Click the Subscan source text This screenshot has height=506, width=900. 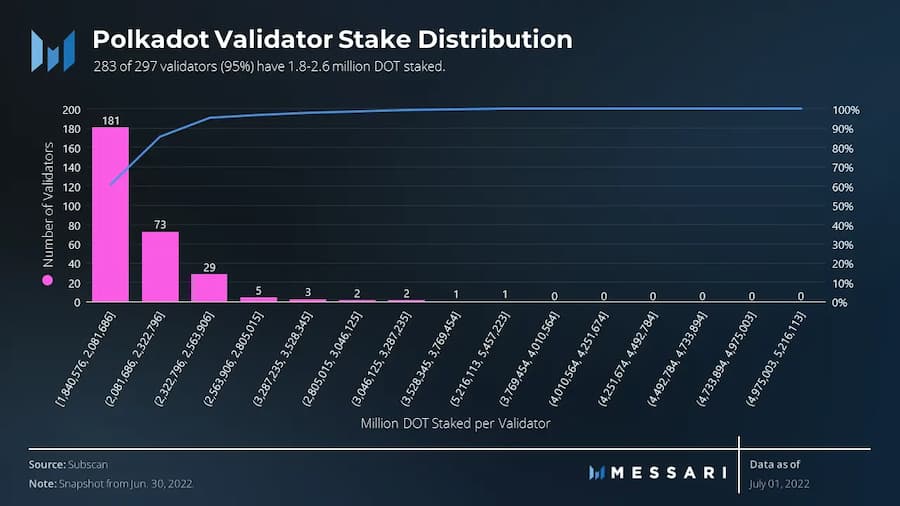88,464
